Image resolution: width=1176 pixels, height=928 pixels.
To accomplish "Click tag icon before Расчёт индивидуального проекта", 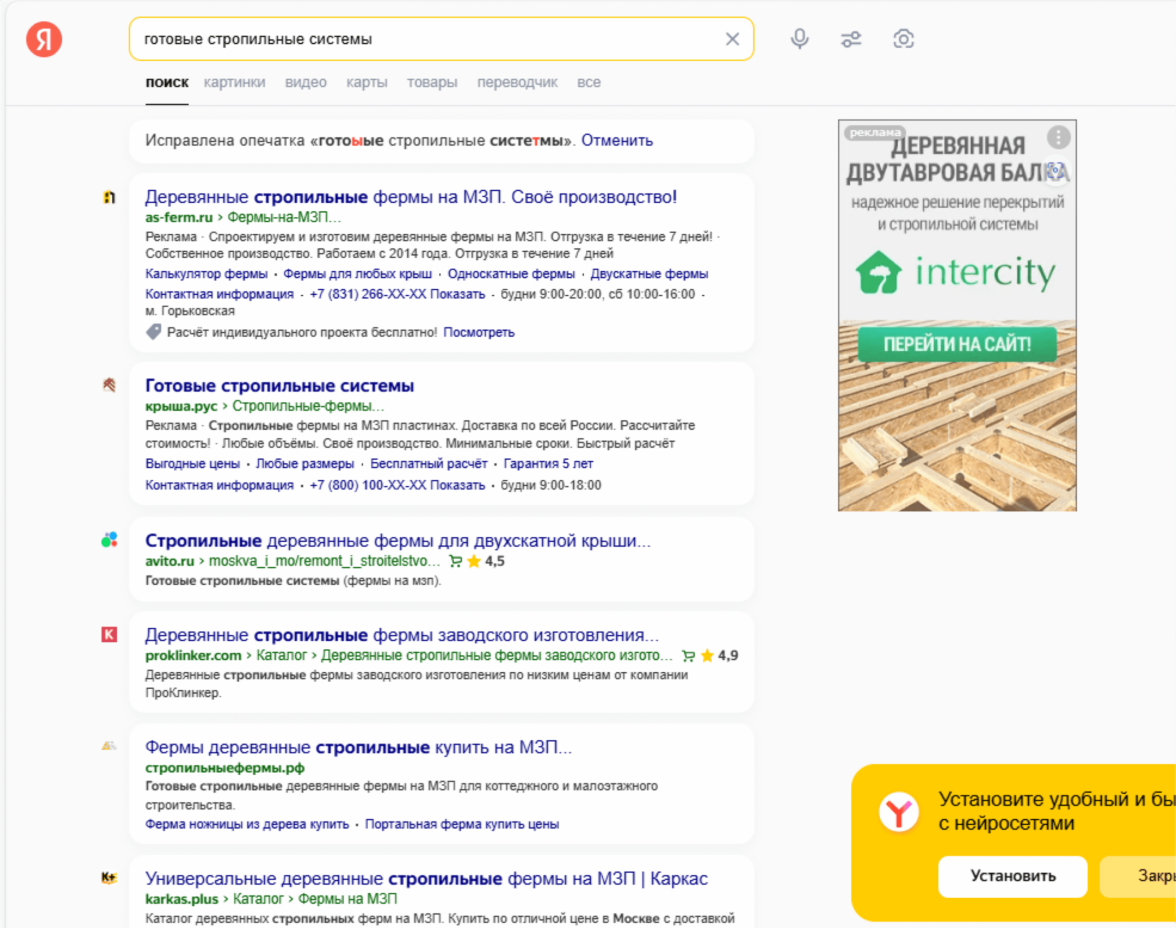I will [153, 332].
